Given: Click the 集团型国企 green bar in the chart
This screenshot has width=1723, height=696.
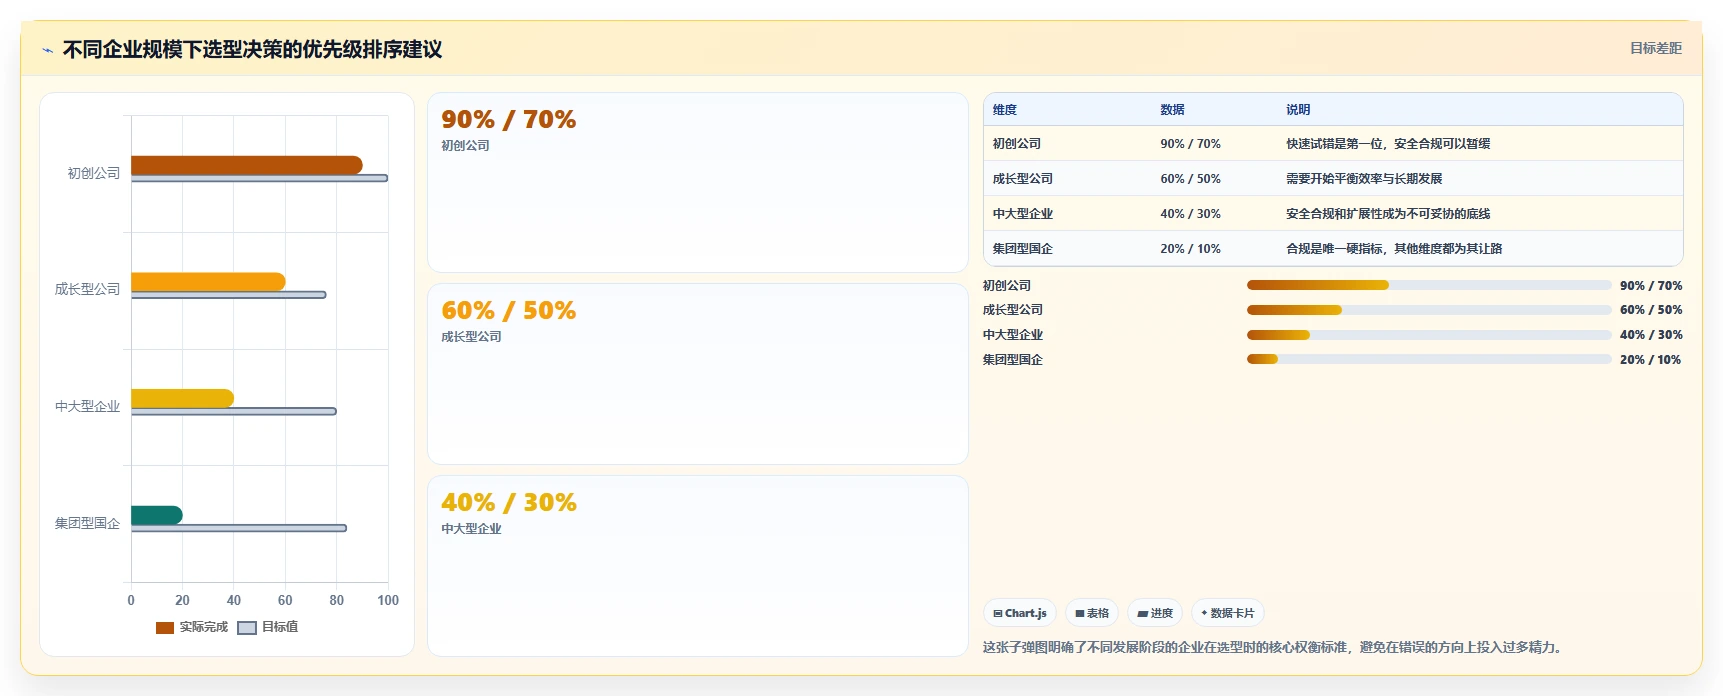Looking at the screenshot, I should [x=157, y=515].
